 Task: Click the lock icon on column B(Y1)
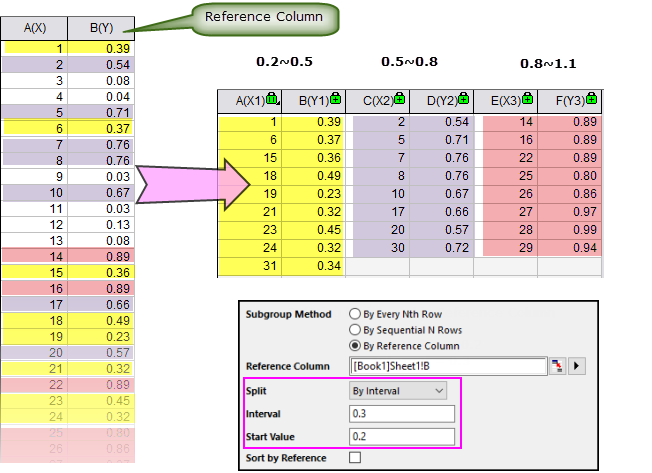tap(335, 99)
